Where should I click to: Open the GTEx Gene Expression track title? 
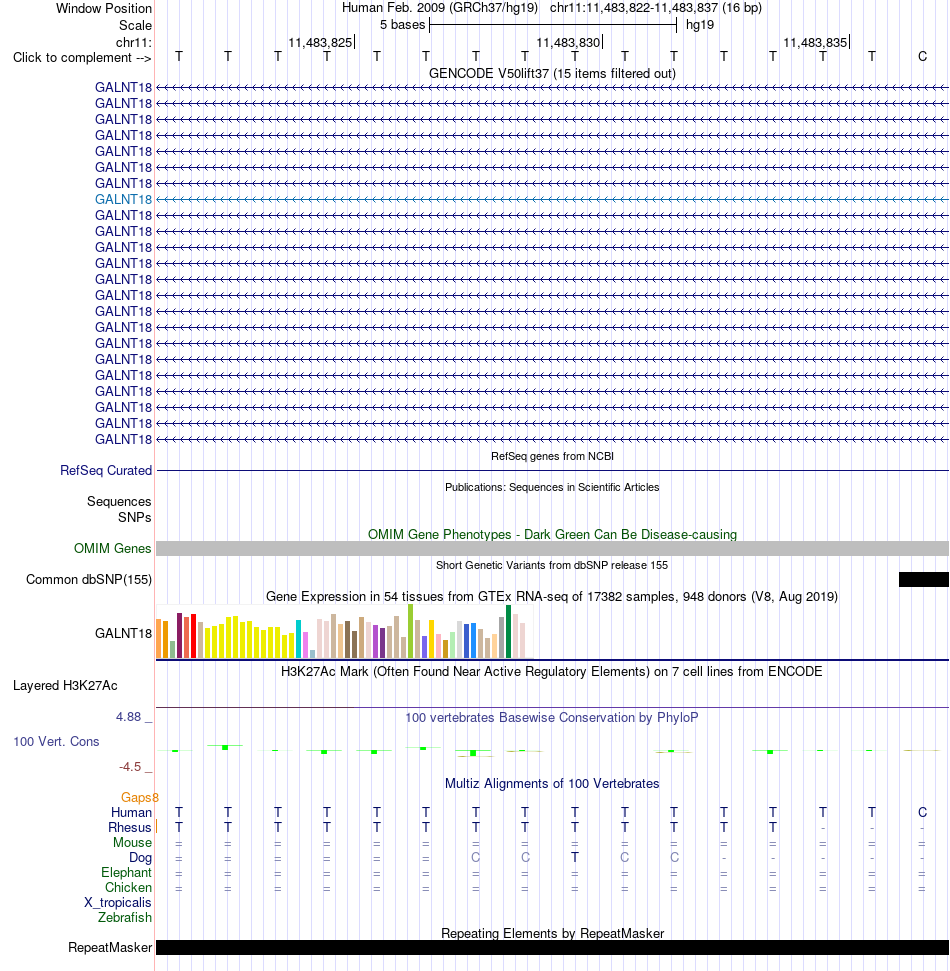click(552, 596)
